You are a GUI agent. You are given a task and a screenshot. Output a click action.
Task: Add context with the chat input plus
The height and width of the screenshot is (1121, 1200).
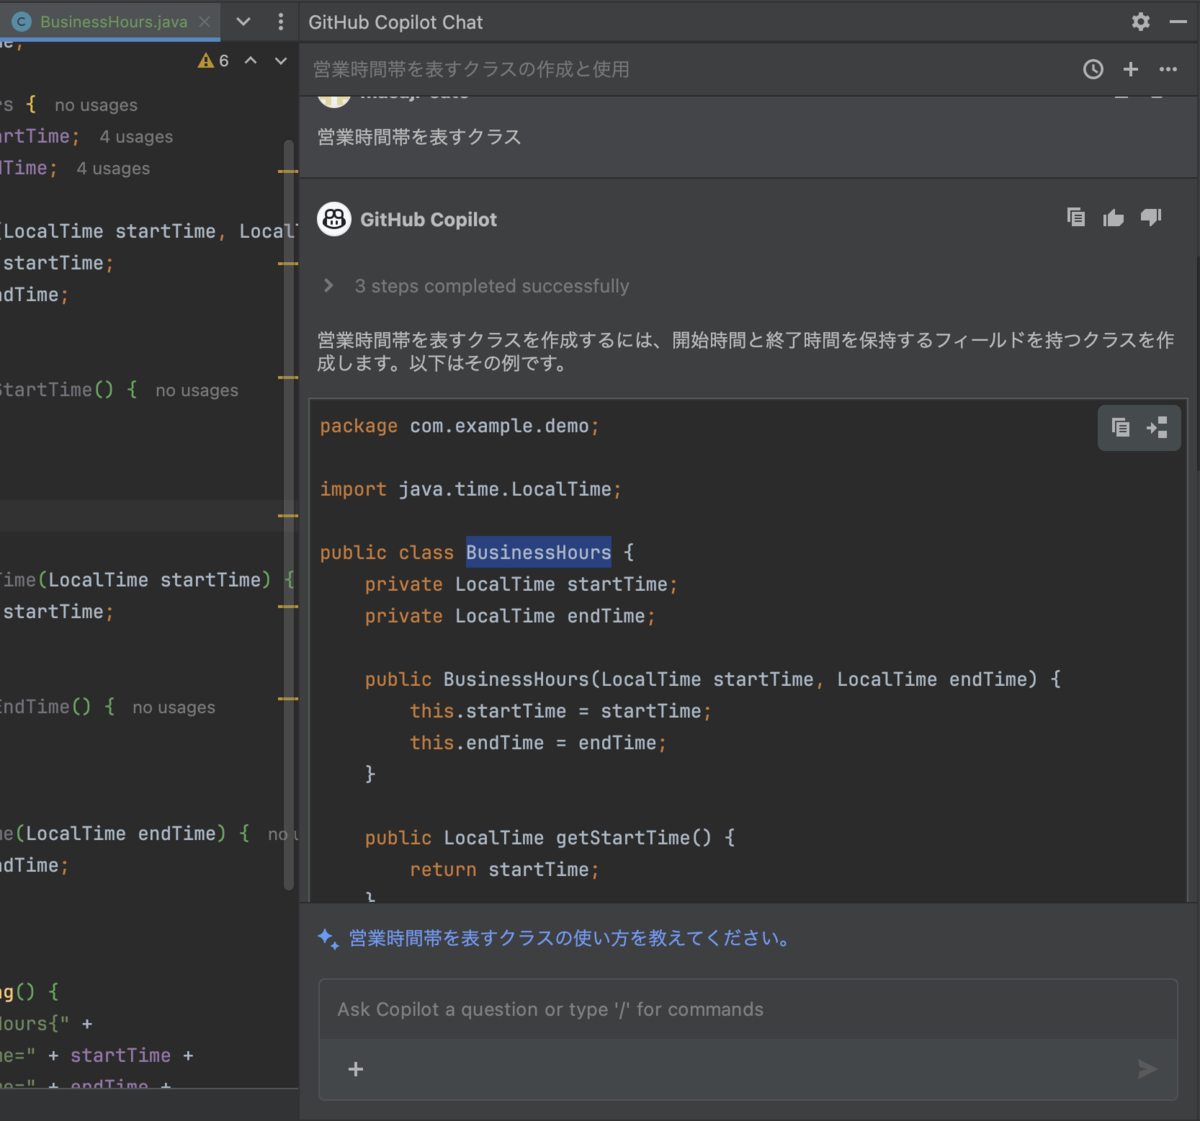tap(355, 1069)
